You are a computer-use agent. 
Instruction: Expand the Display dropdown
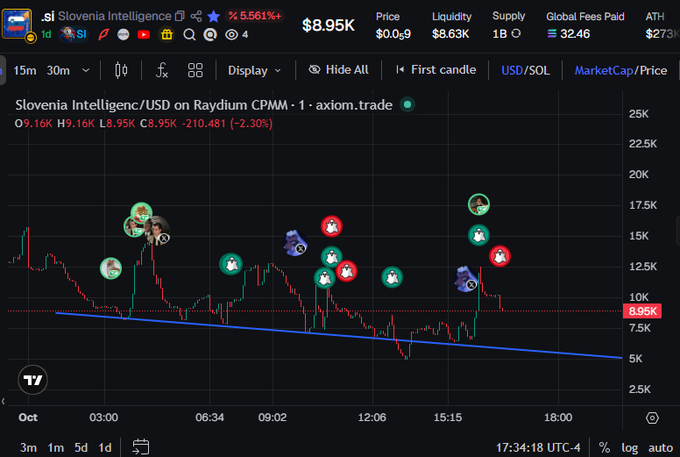255,70
